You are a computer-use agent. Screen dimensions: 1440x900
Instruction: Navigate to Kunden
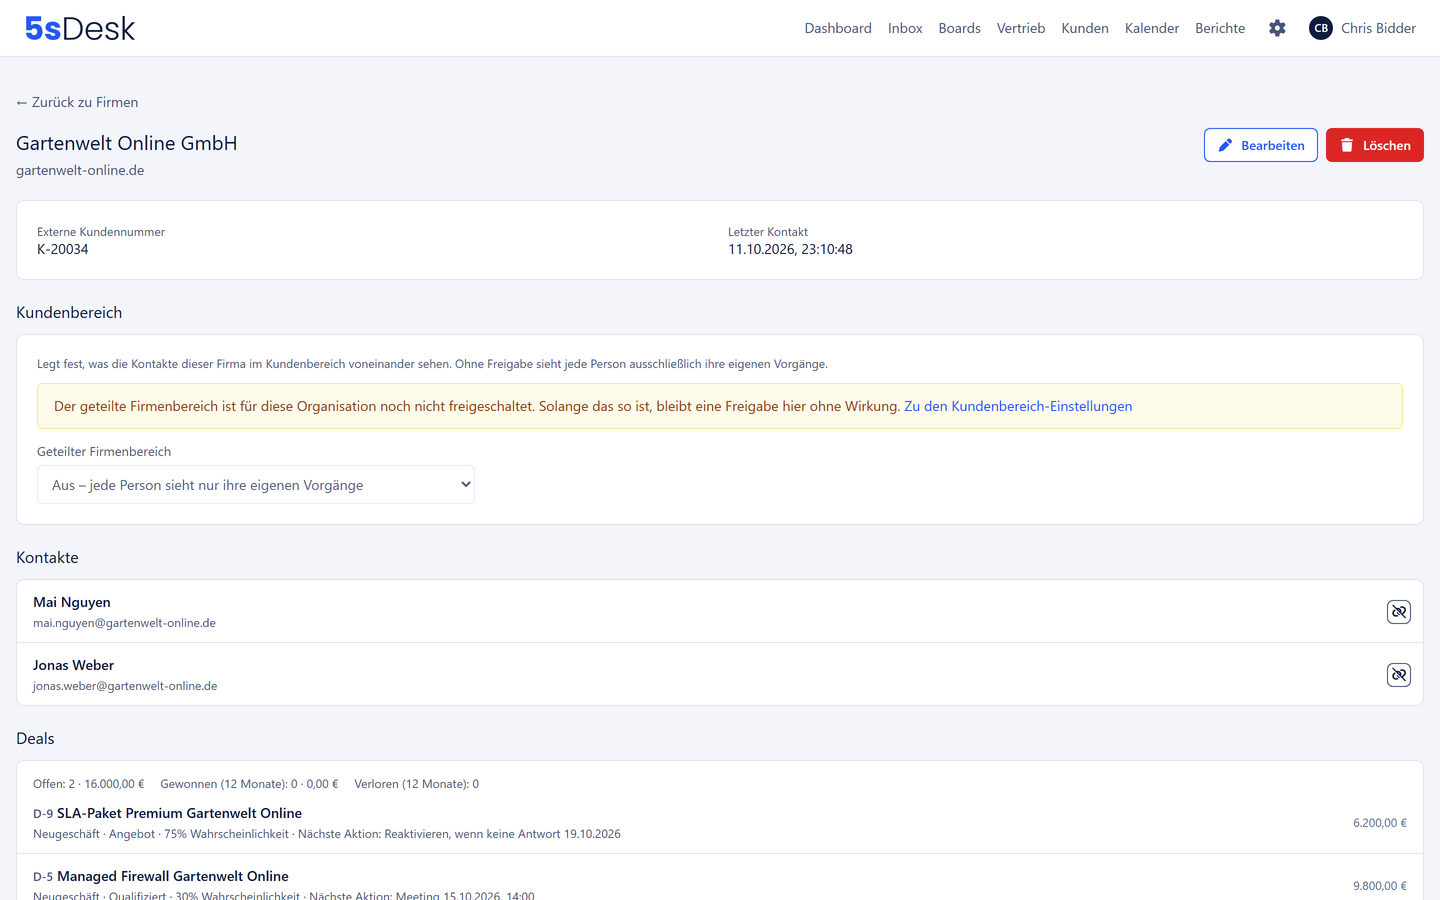(1085, 28)
